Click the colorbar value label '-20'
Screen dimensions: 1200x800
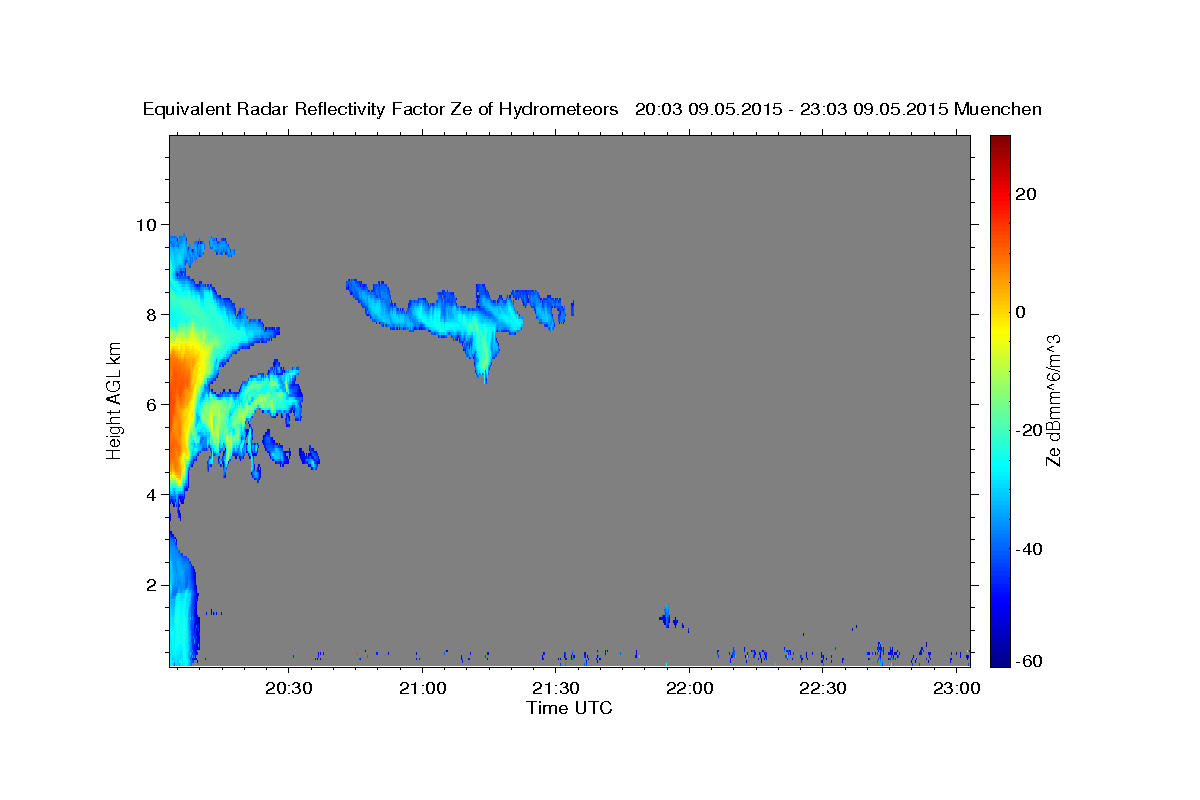point(1028,430)
